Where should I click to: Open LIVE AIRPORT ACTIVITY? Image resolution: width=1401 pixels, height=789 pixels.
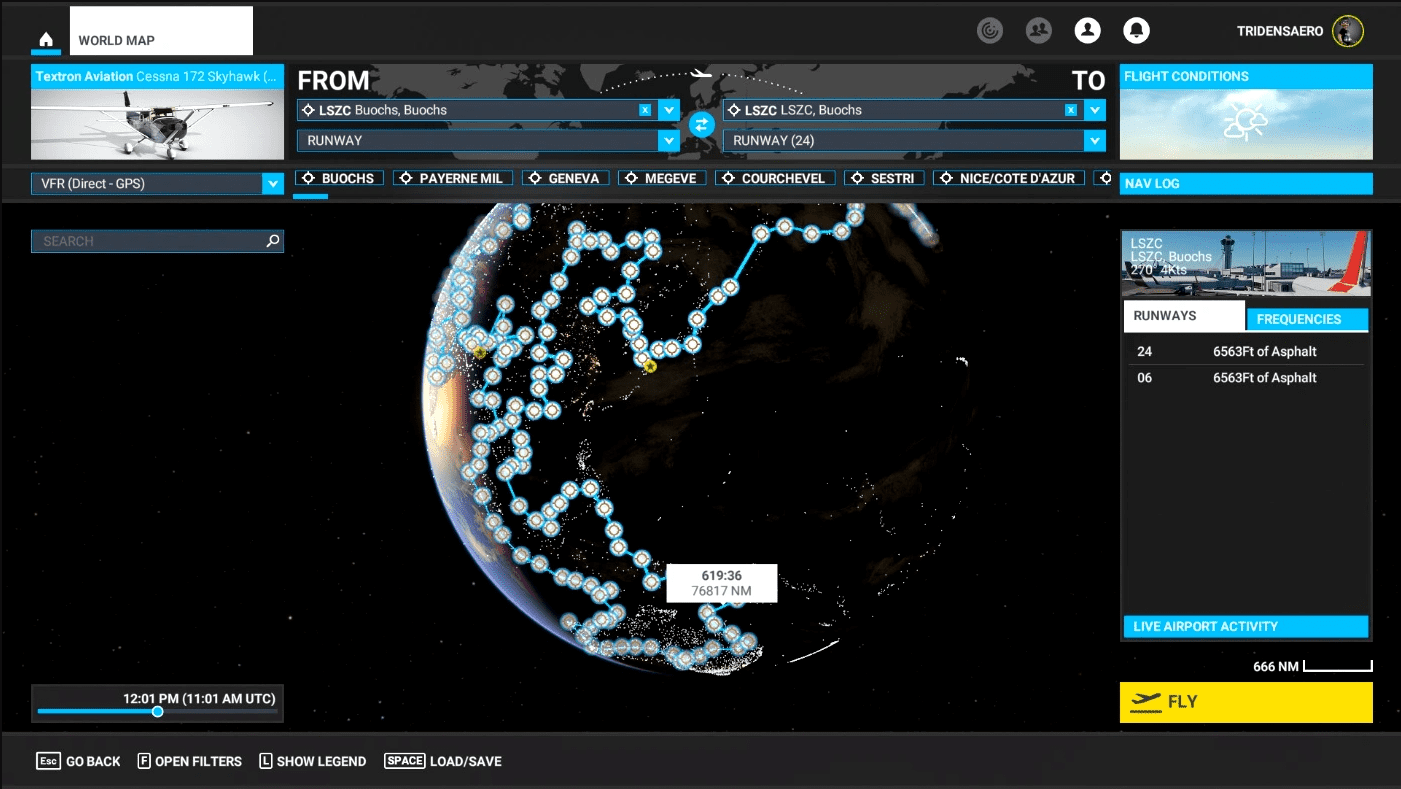click(x=1245, y=627)
